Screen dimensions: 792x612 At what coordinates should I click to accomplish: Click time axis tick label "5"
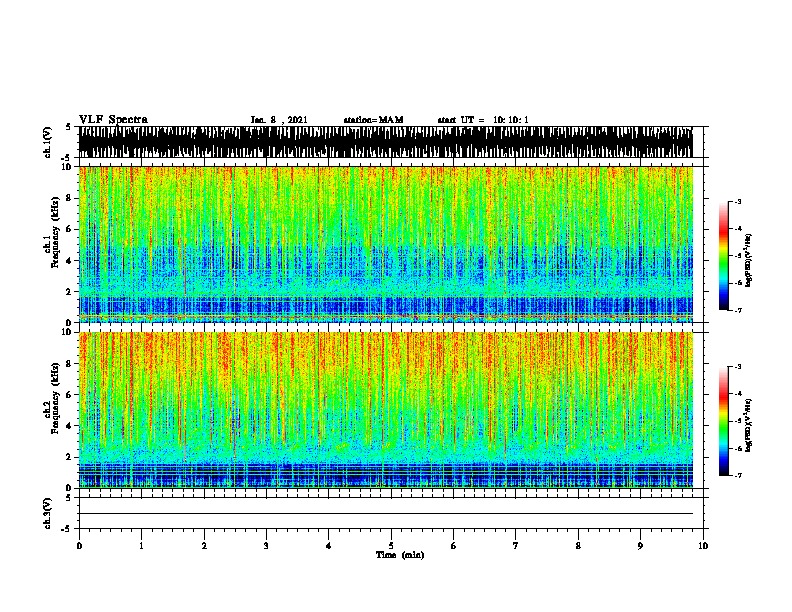(x=391, y=546)
